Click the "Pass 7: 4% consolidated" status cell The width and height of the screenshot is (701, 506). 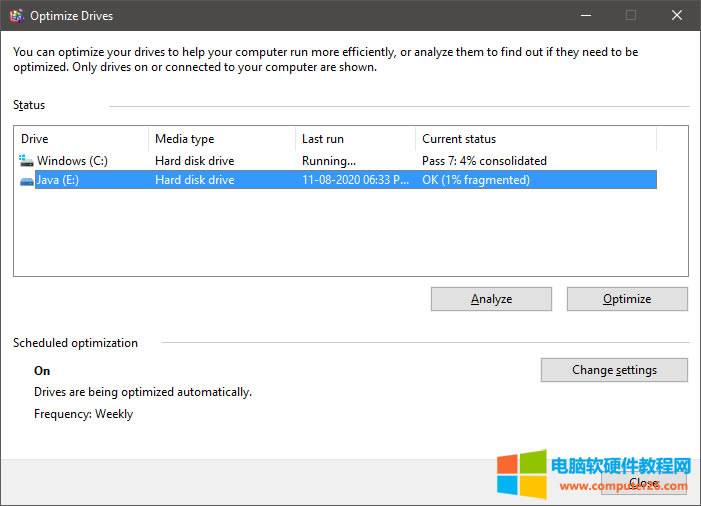point(484,160)
